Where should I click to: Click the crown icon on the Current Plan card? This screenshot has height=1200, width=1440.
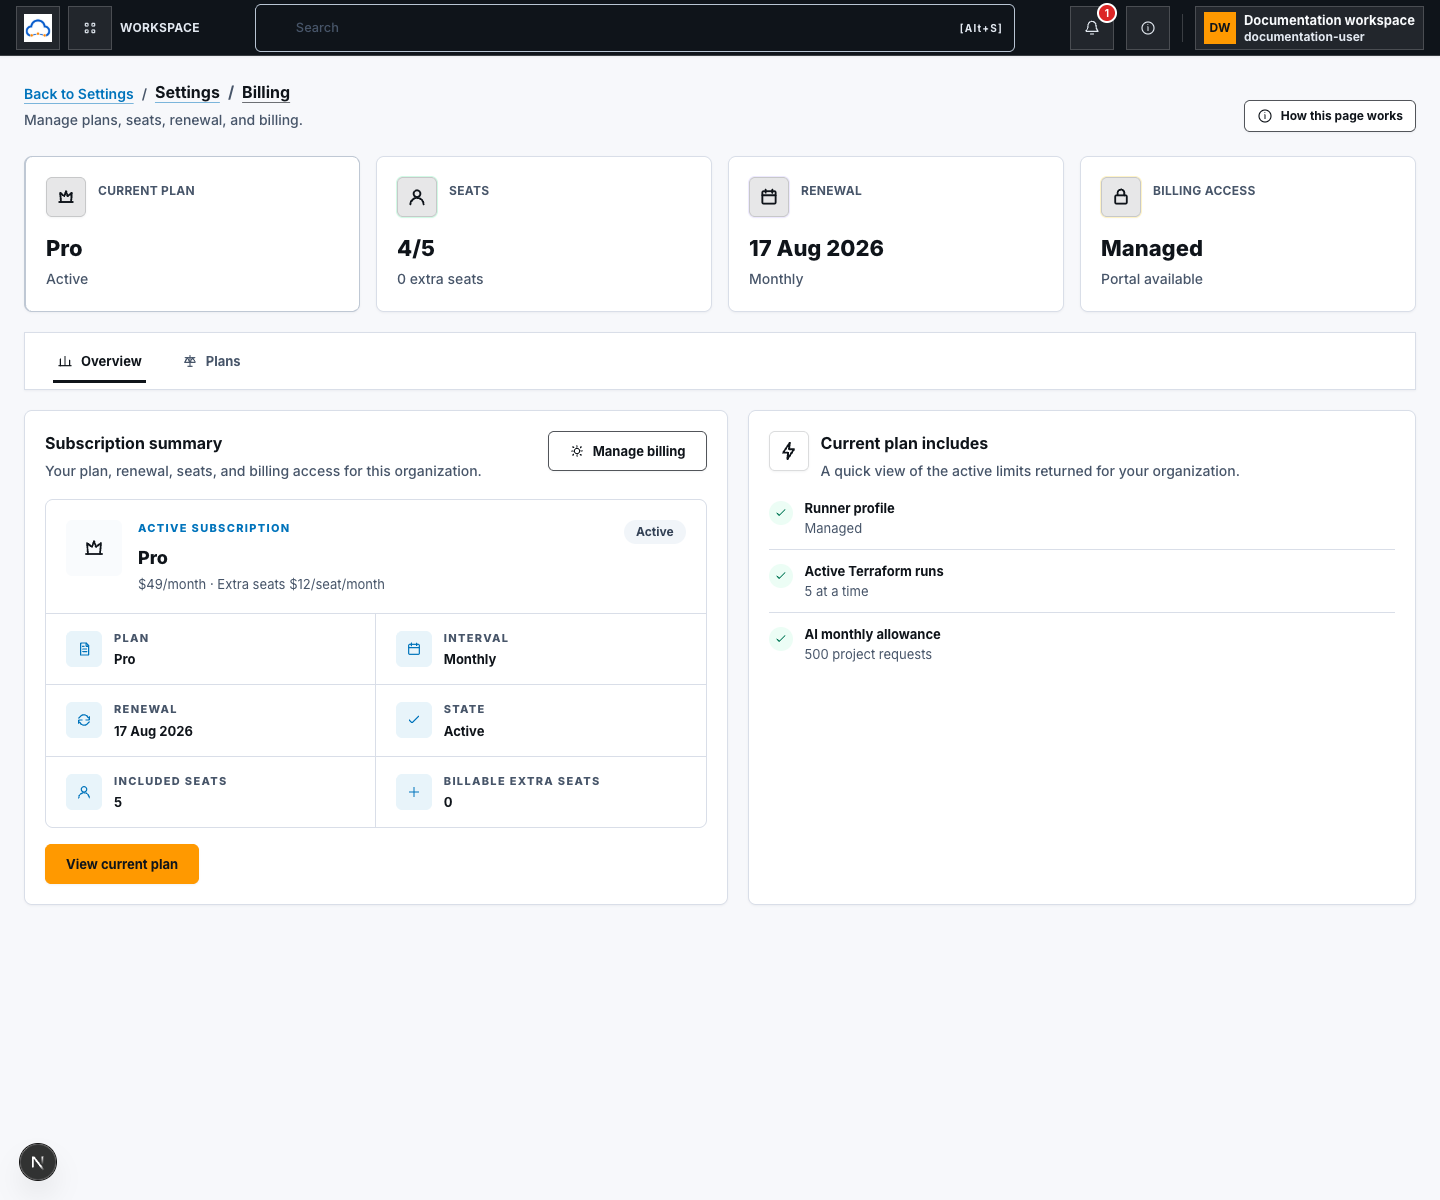[66, 197]
